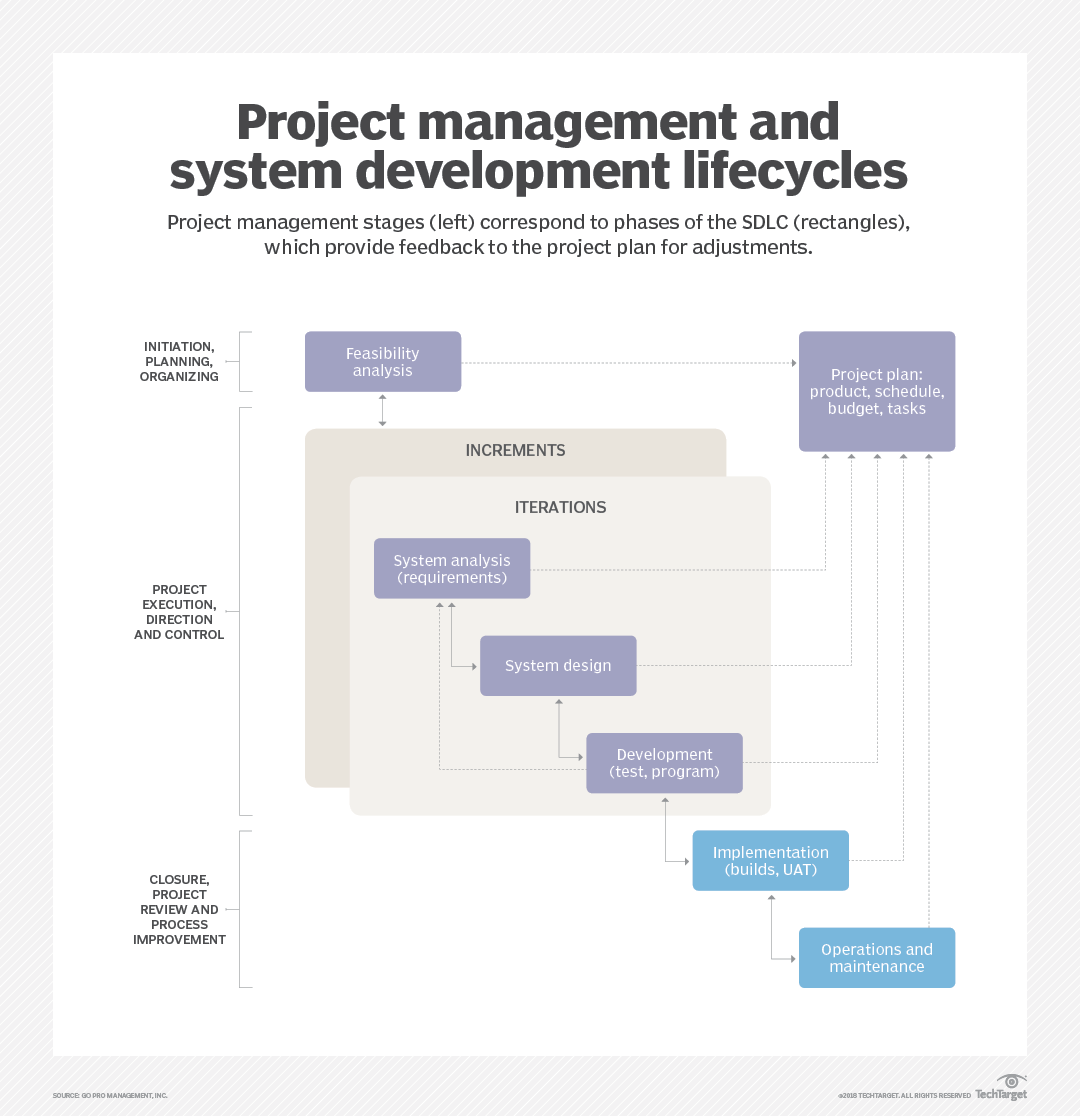Click the double arrow below Feasibility analysis

(382, 410)
